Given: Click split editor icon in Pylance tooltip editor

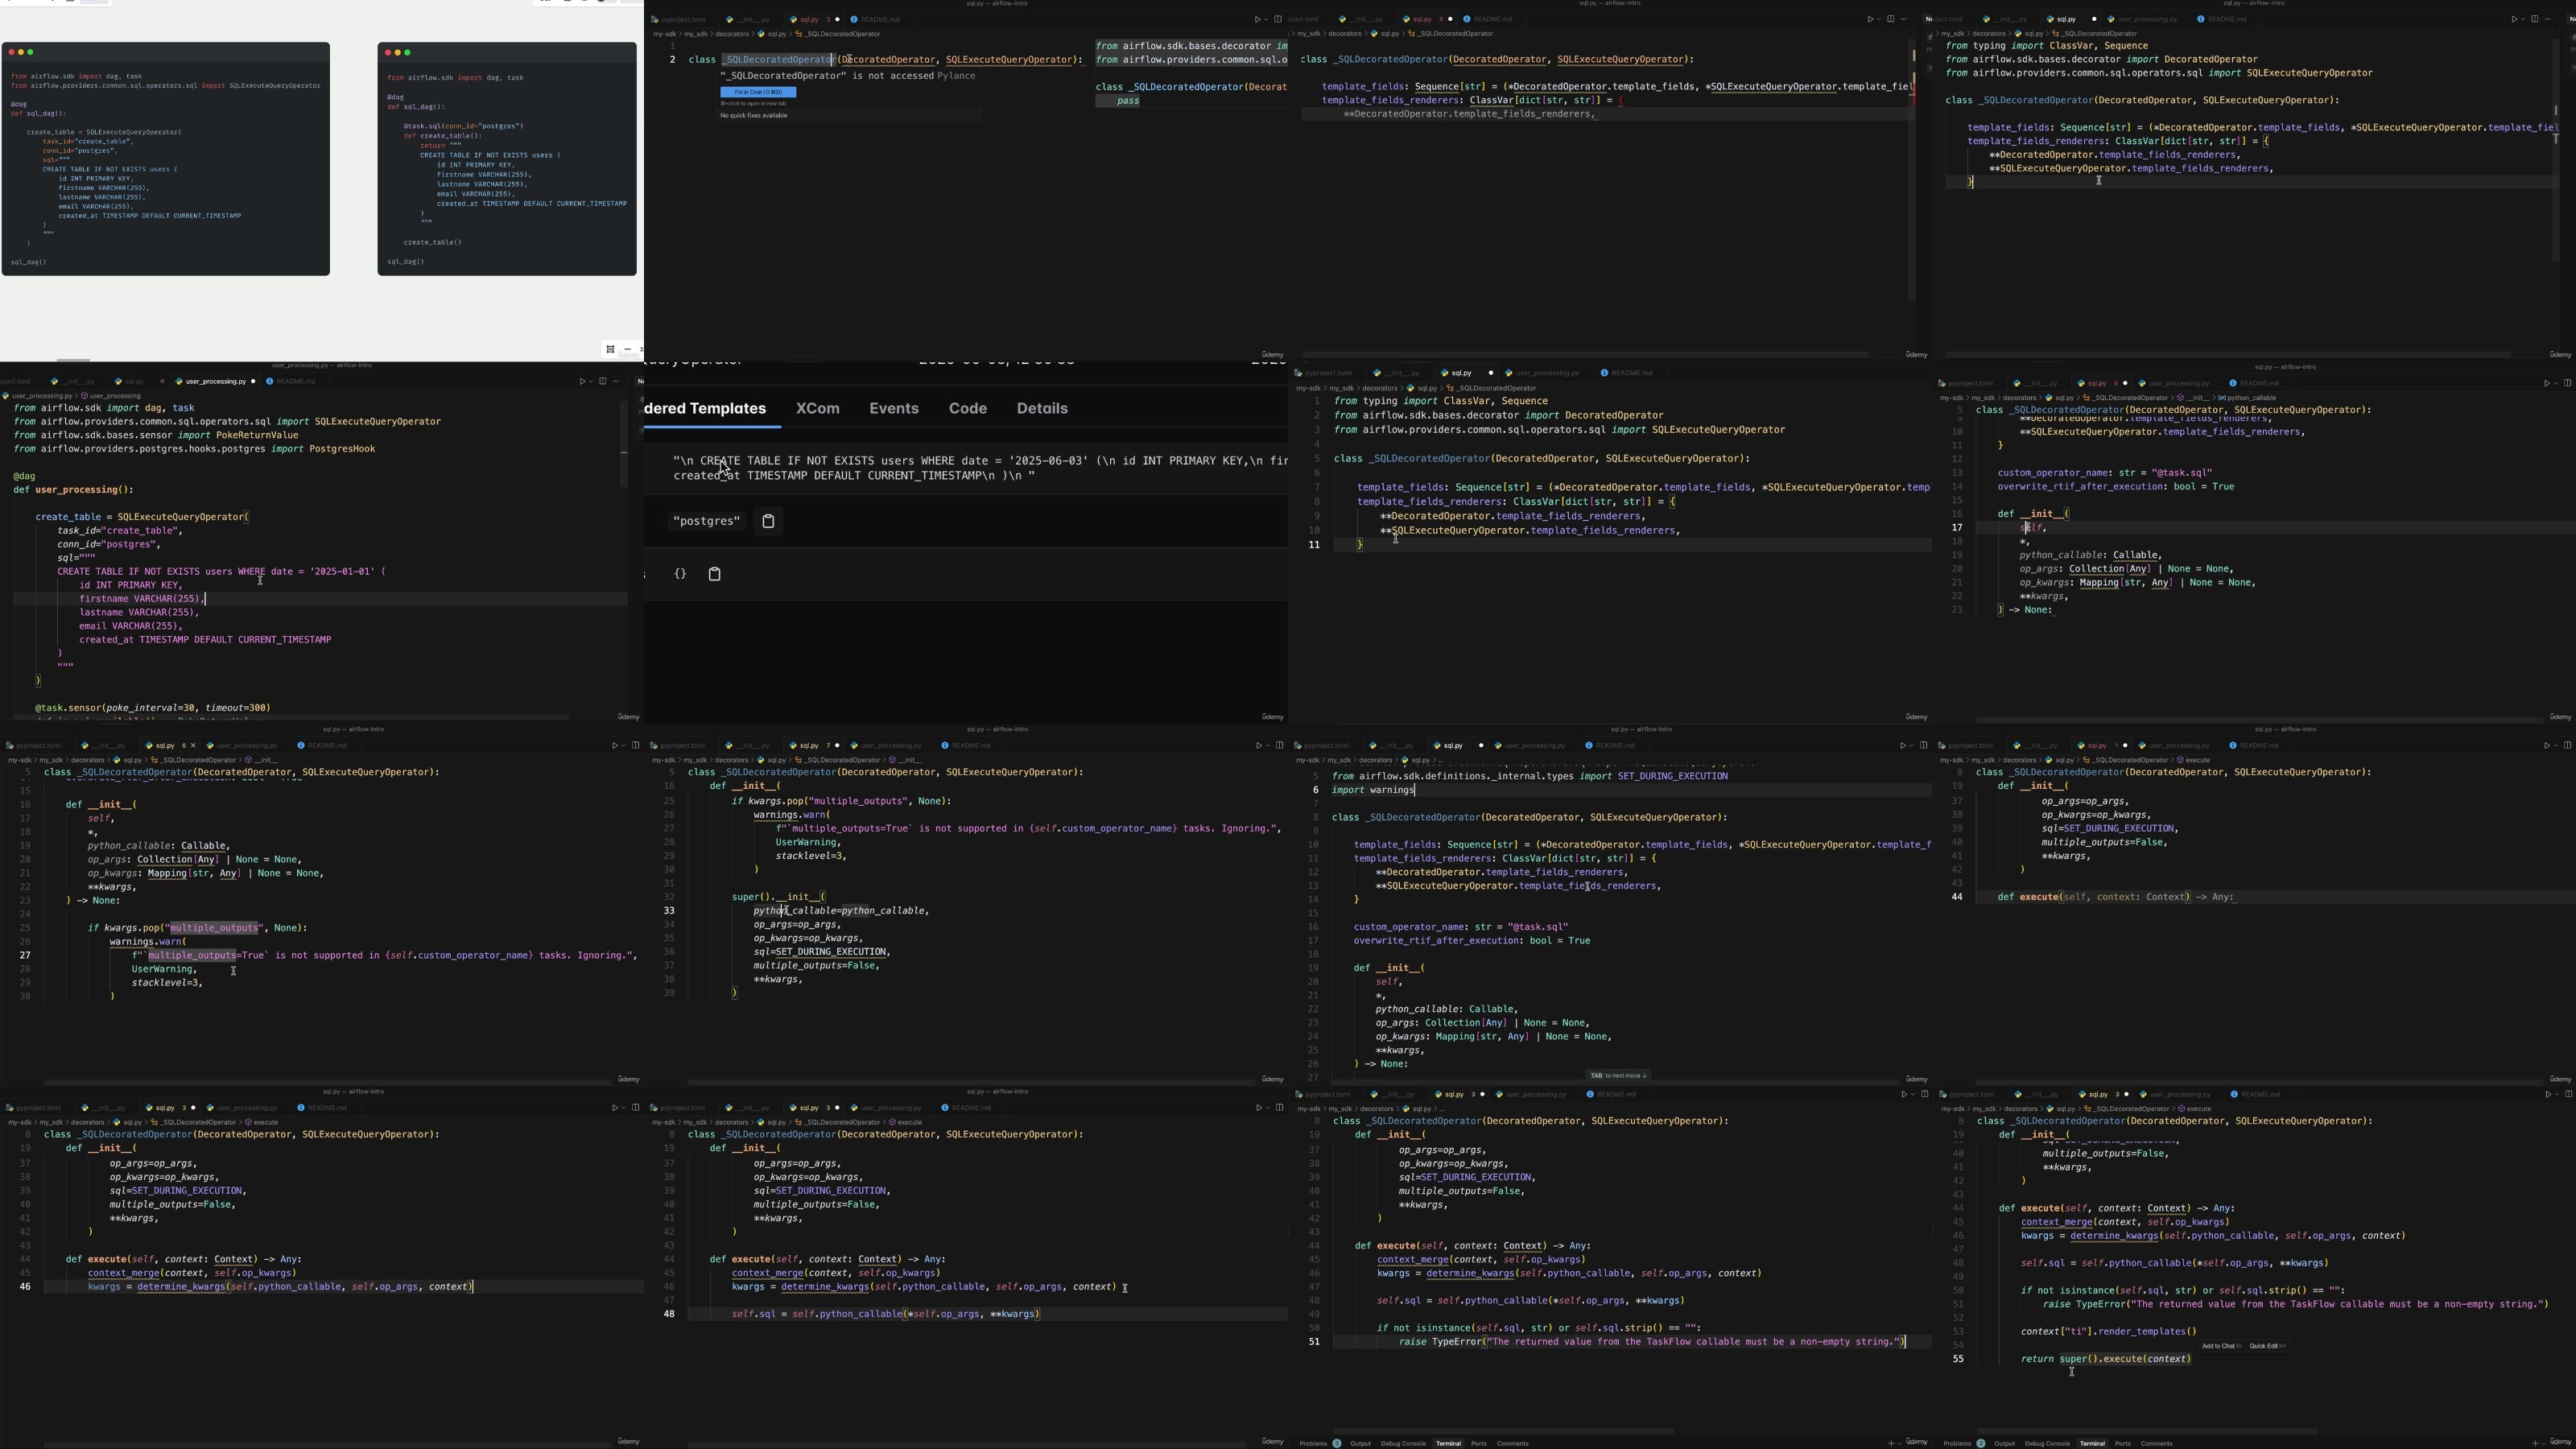Looking at the screenshot, I should pos(1278,19).
